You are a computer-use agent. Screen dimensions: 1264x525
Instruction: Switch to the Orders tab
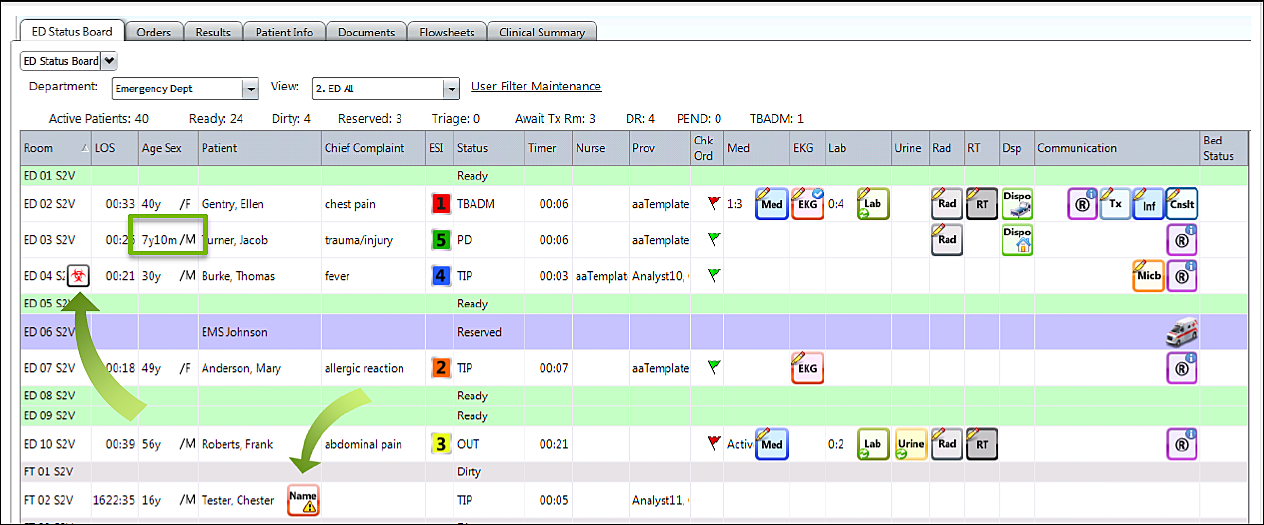coord(153,32)
